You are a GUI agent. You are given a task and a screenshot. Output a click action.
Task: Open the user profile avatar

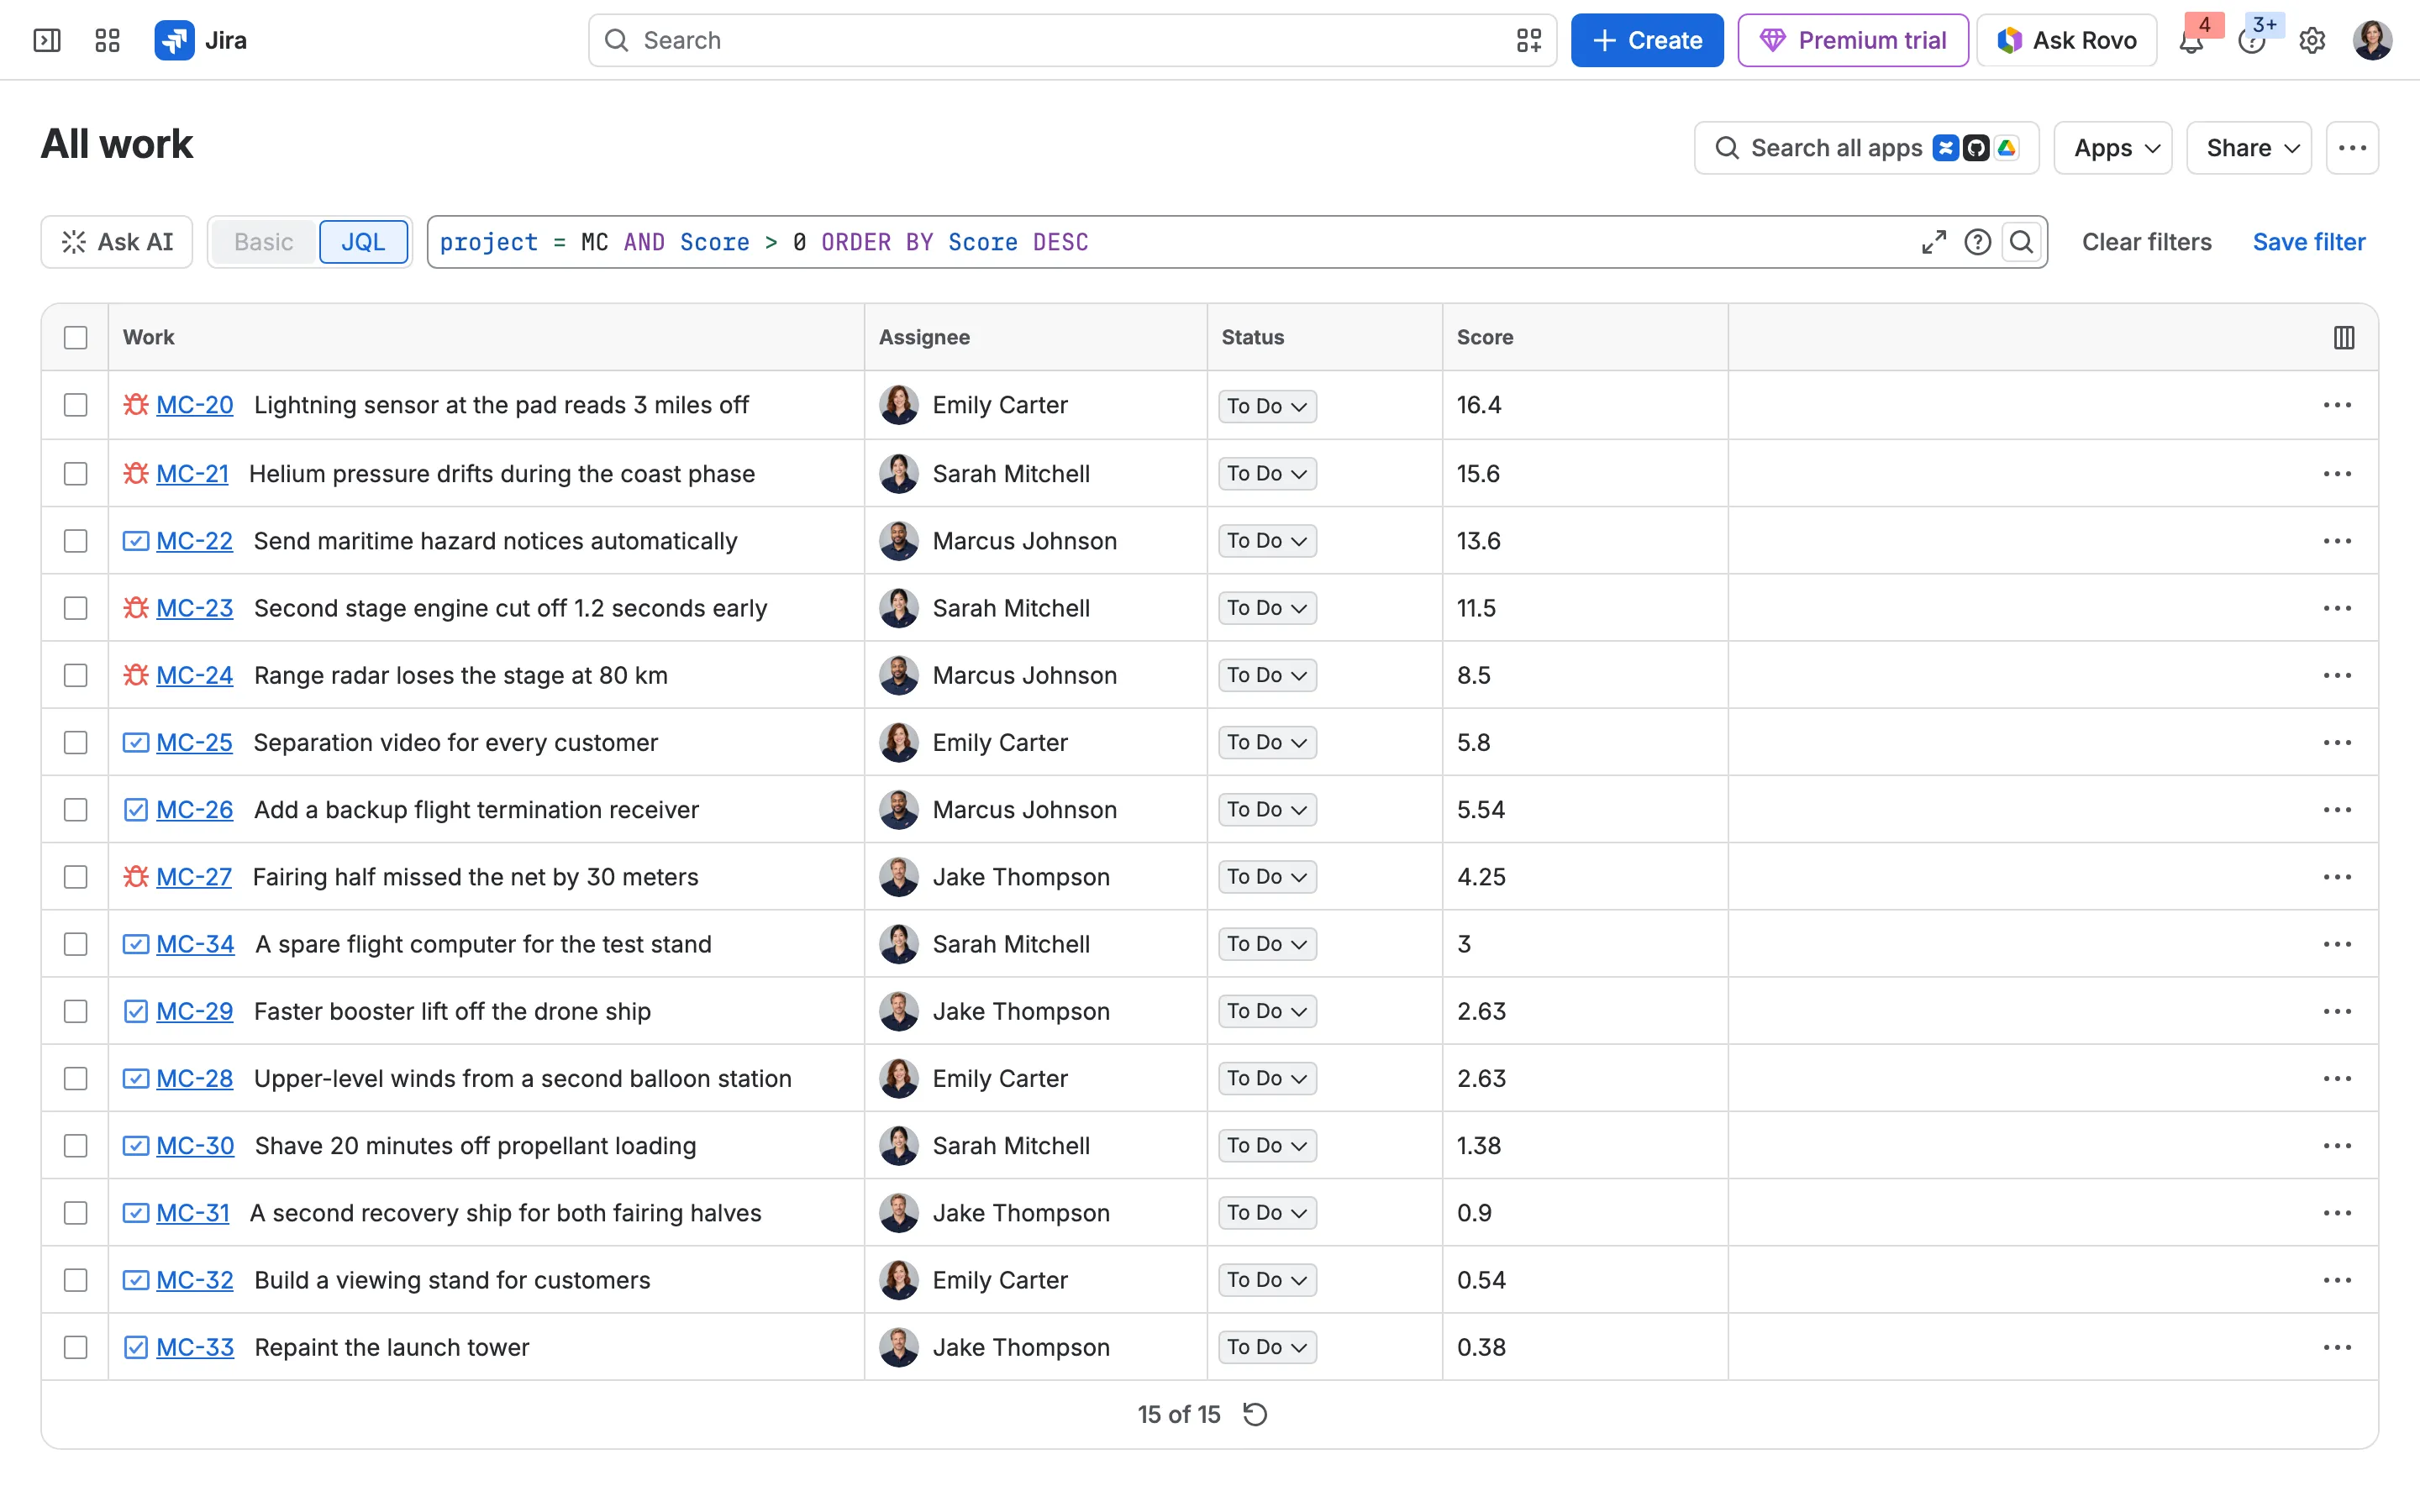pyautogui.click(x=2372, y=40)
